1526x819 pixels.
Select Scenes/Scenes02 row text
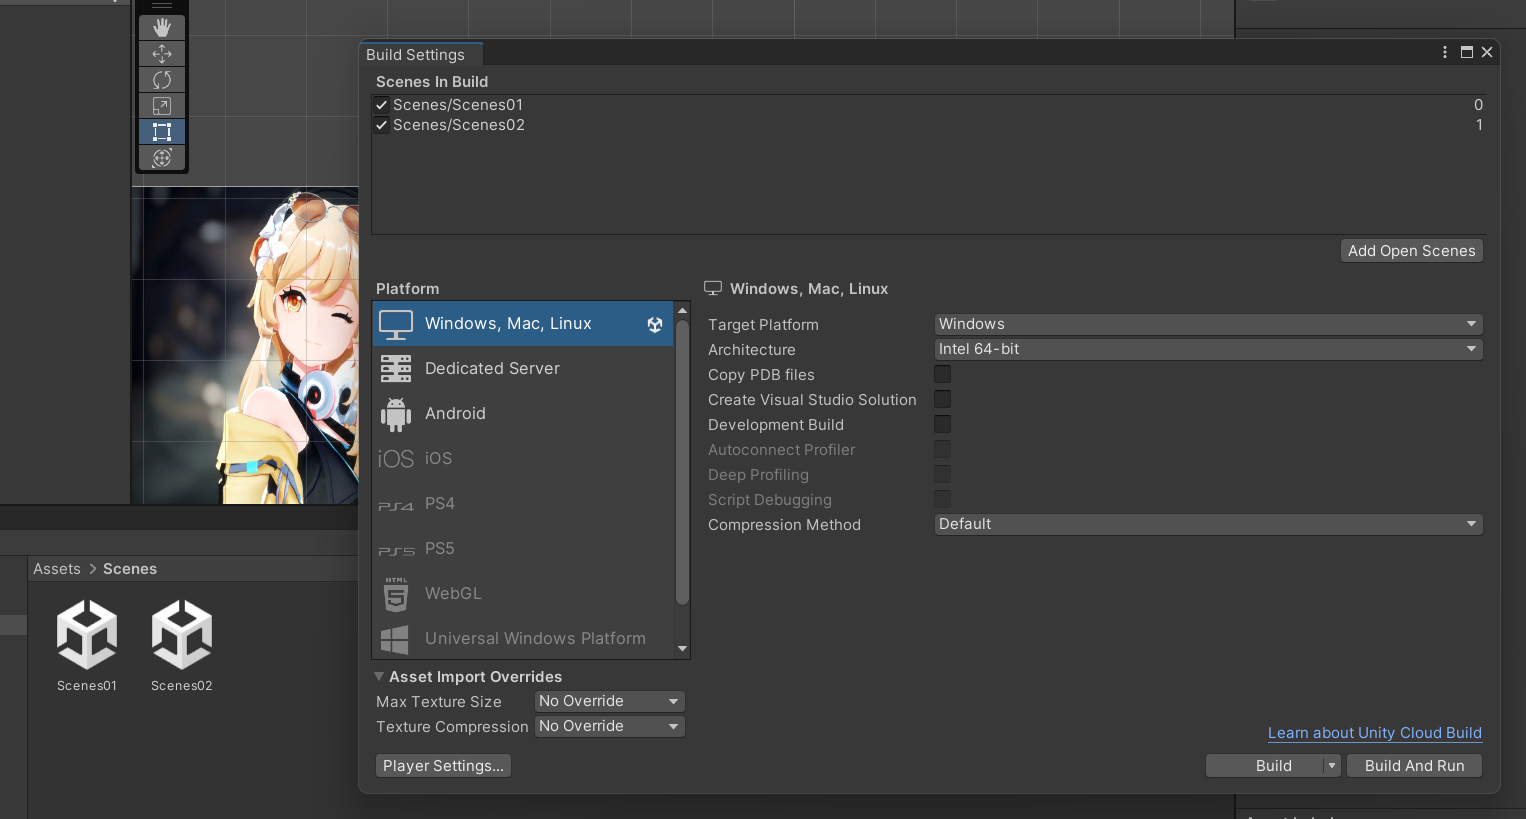459,125
